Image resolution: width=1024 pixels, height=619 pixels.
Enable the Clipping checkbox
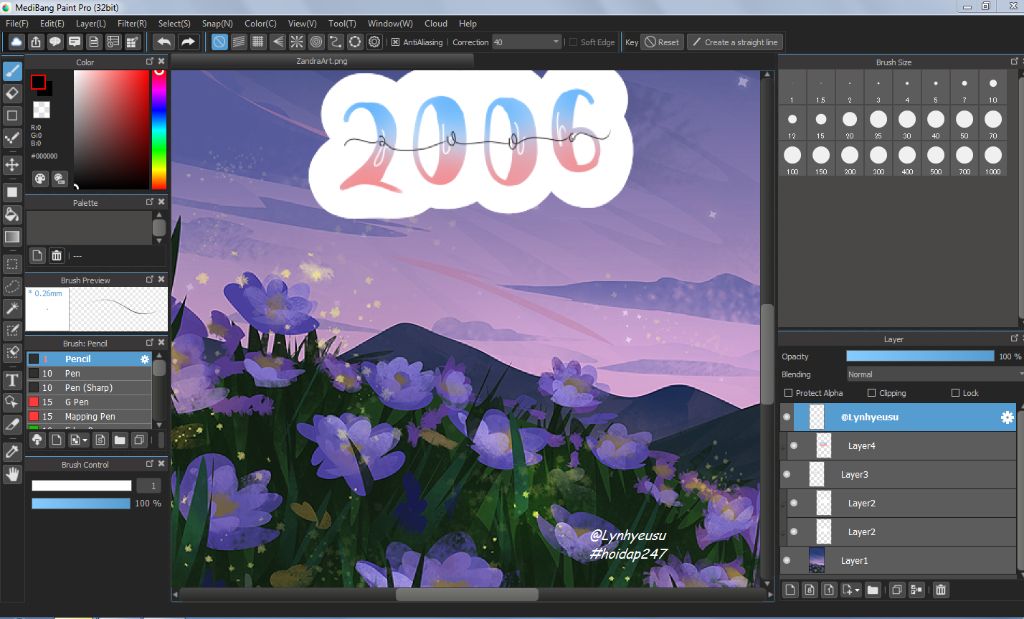(871, 393)
